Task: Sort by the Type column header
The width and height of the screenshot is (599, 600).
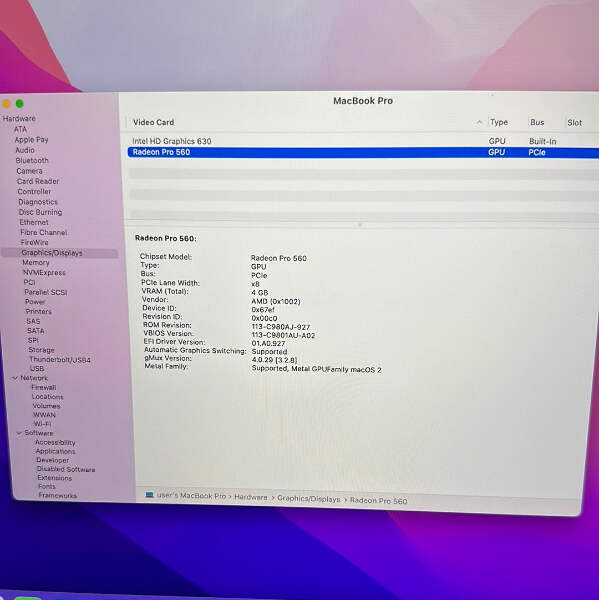Action: click(499, 122)
